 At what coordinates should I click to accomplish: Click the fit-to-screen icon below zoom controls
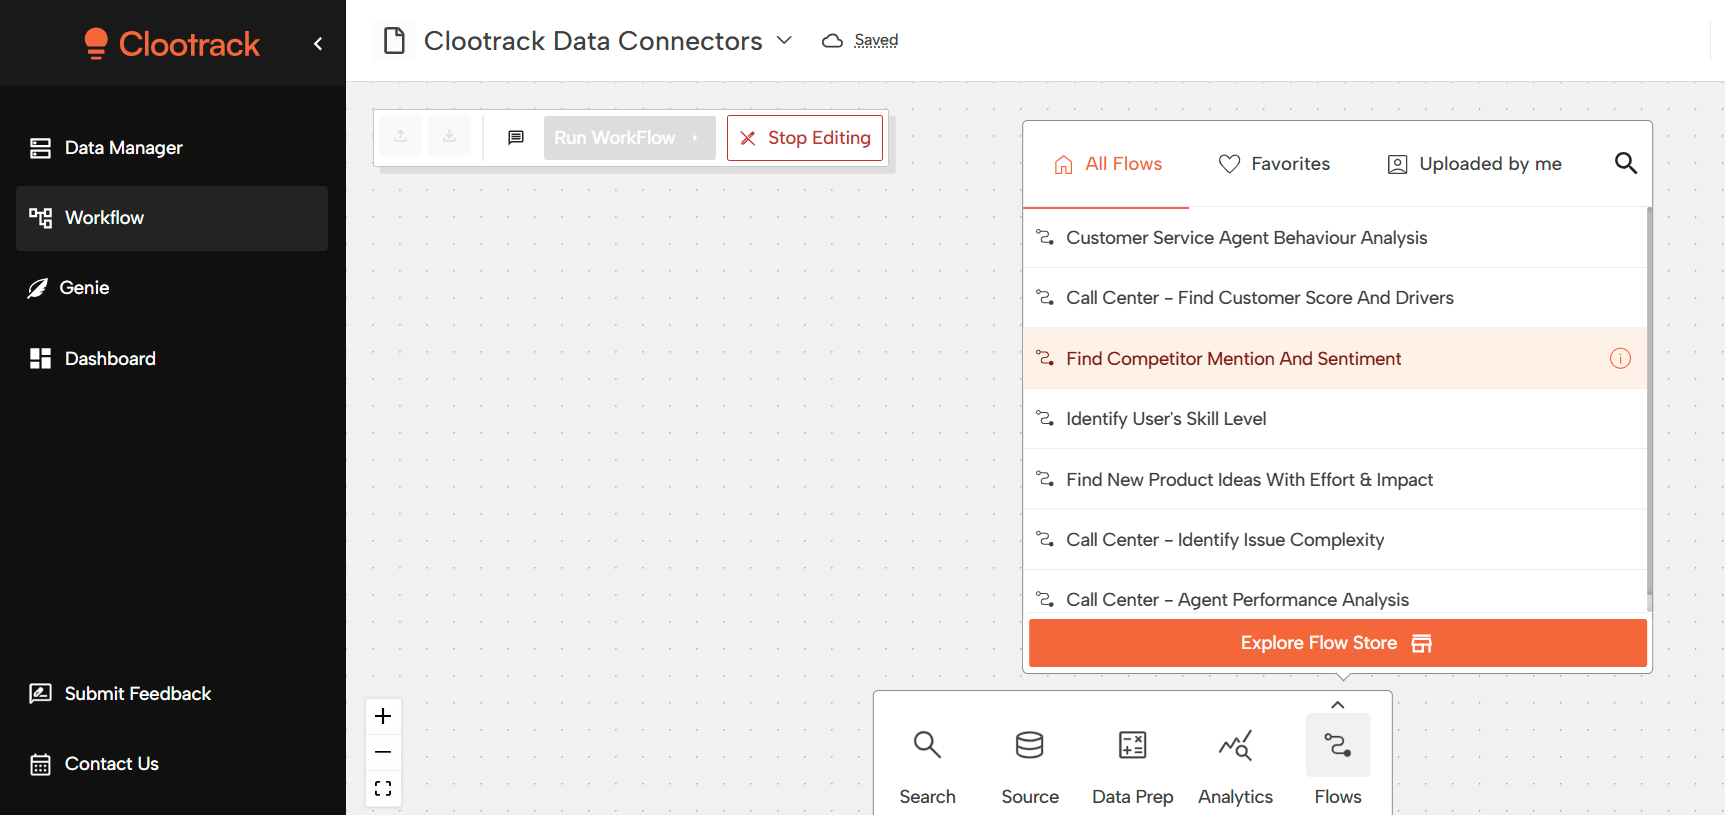coord(383,788)
